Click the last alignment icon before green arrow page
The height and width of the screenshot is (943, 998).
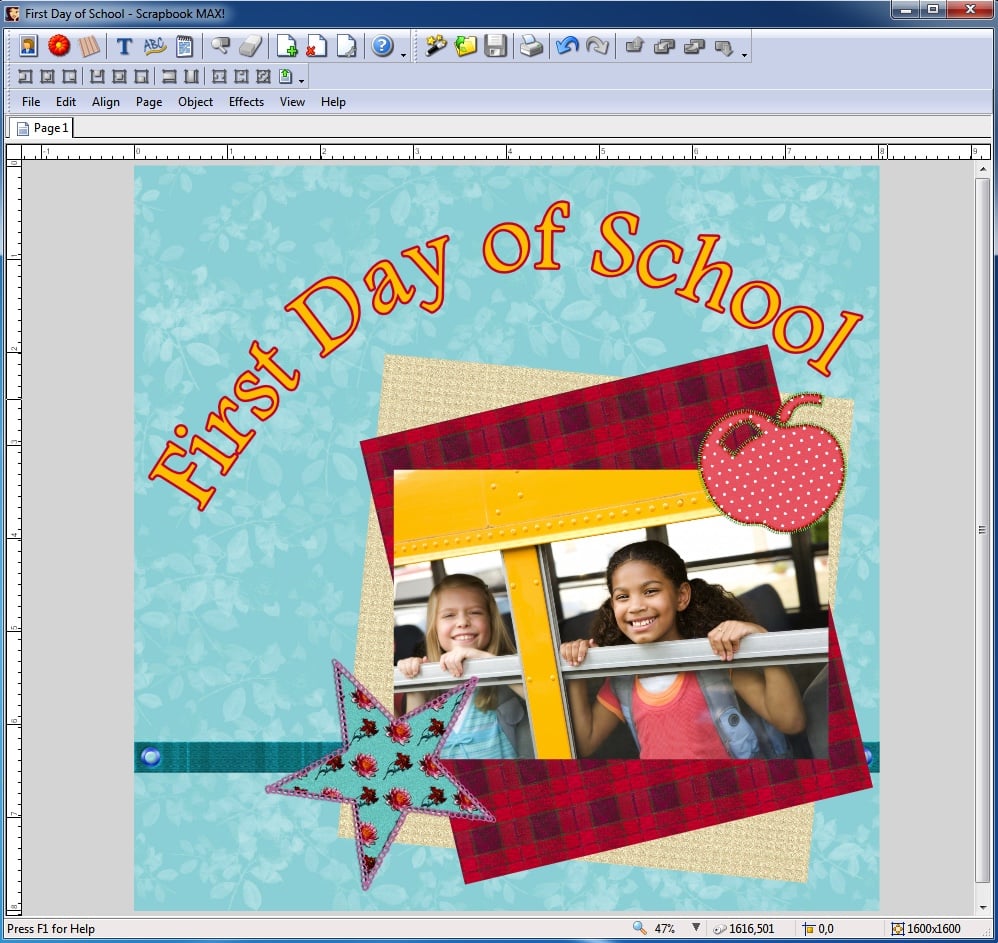(263, 77)
